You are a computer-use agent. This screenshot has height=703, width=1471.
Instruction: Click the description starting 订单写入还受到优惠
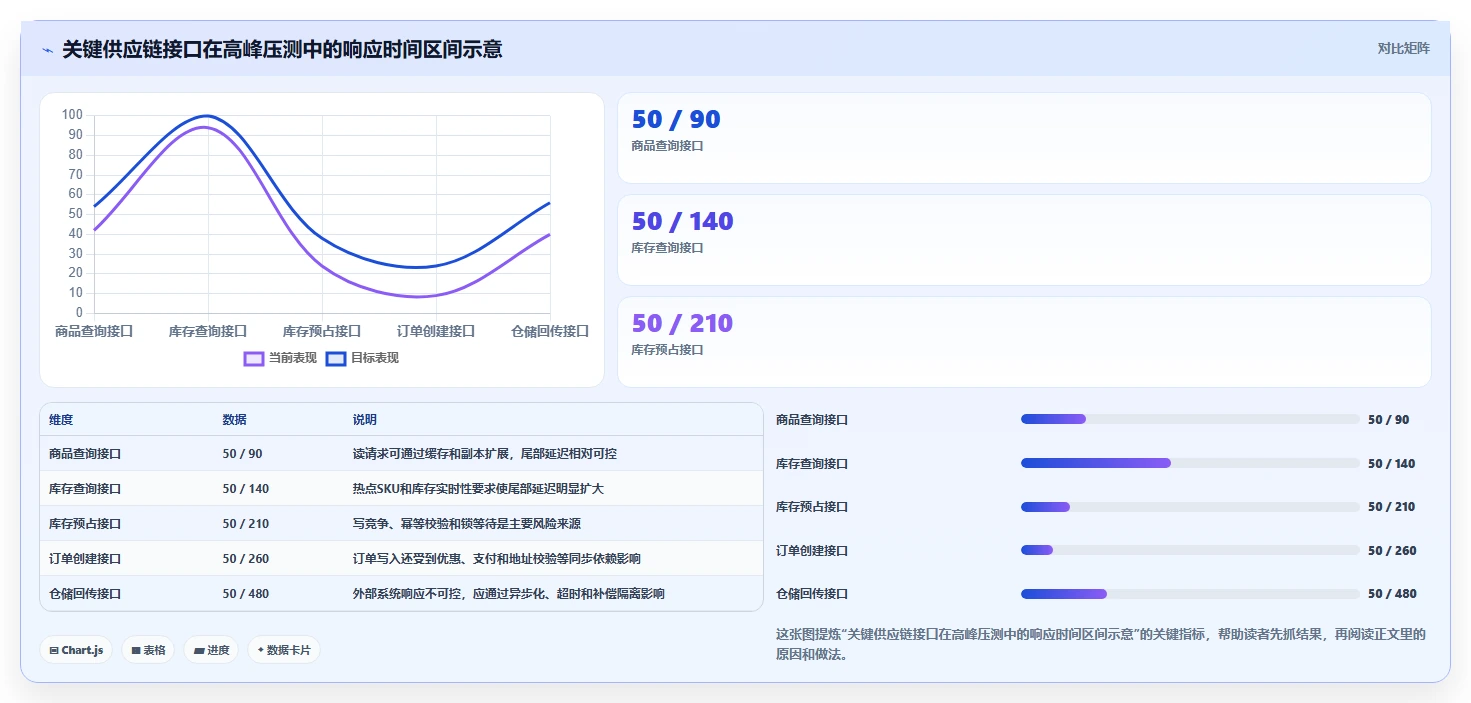(497, 559)
